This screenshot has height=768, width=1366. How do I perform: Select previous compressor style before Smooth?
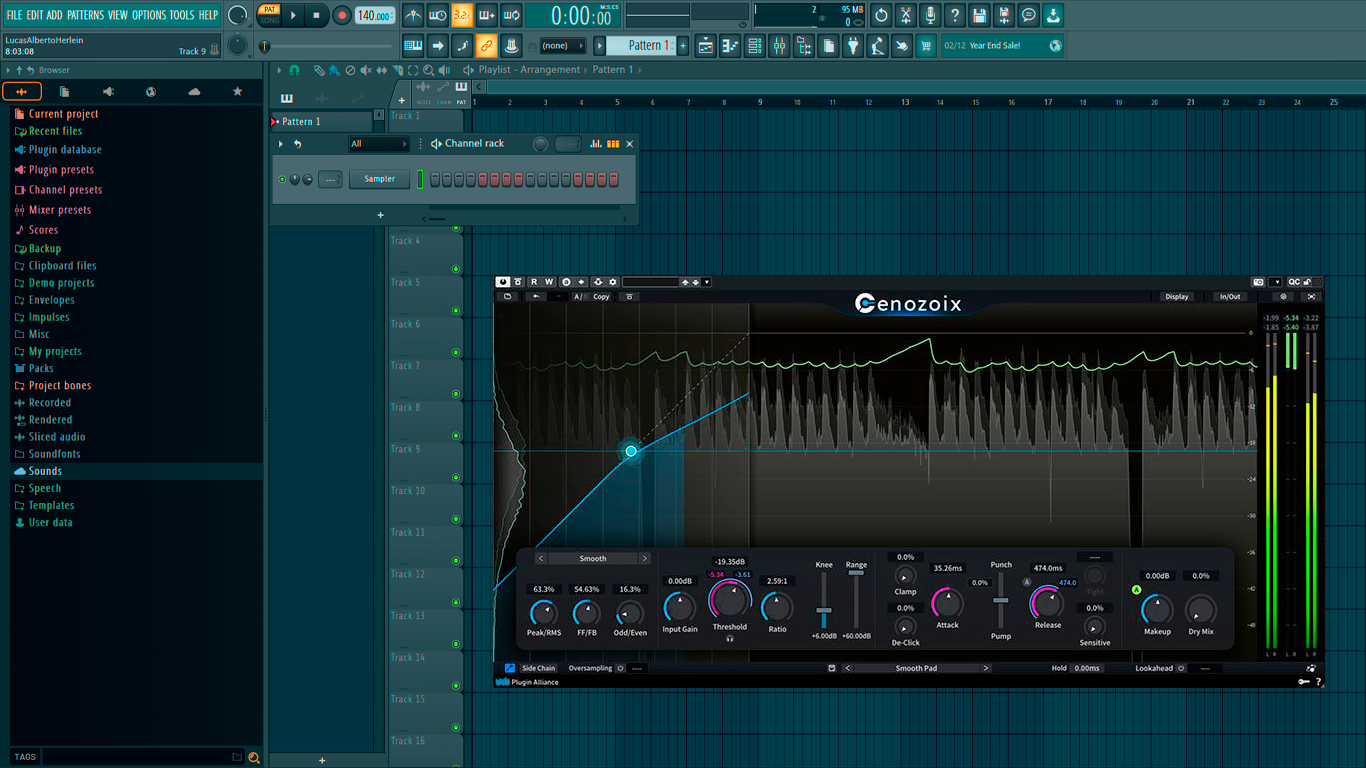(x=541, y=559)
